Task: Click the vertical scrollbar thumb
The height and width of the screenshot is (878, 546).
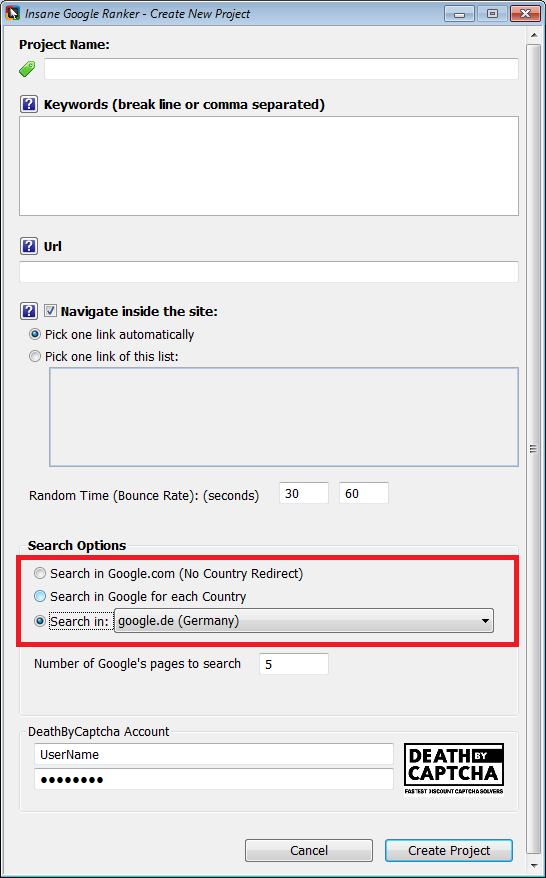Action: point(534,448)
